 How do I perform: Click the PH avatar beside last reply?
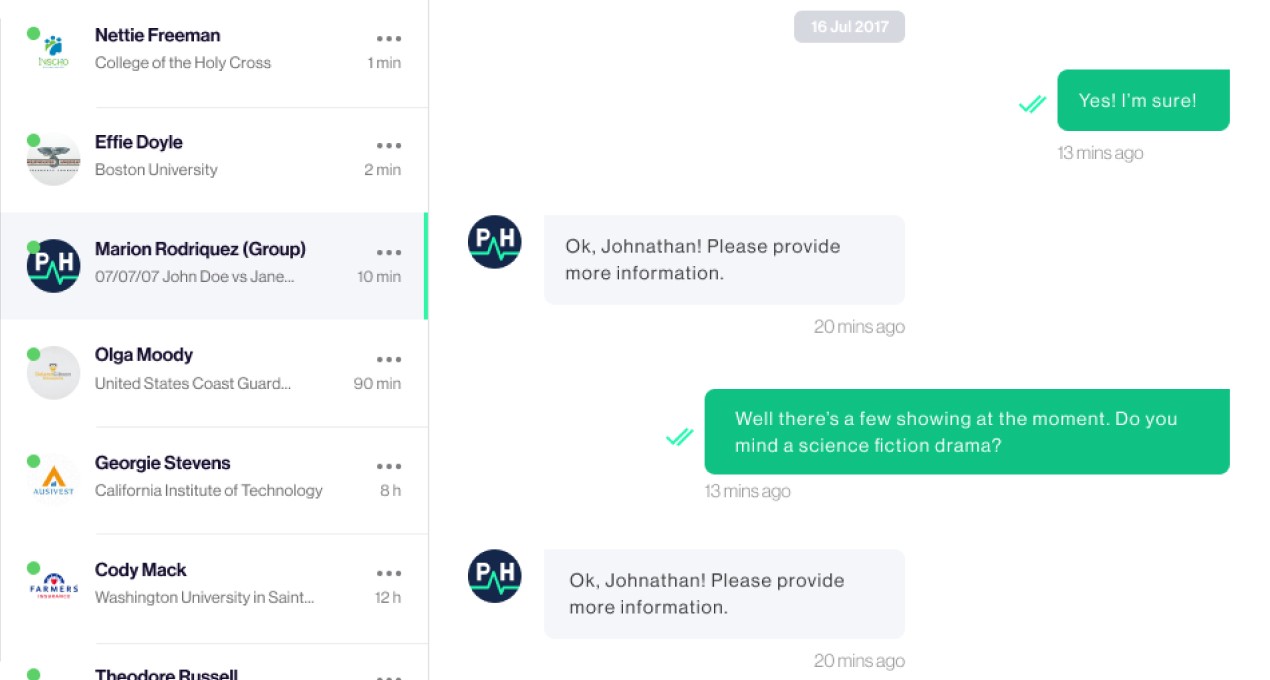495,576
